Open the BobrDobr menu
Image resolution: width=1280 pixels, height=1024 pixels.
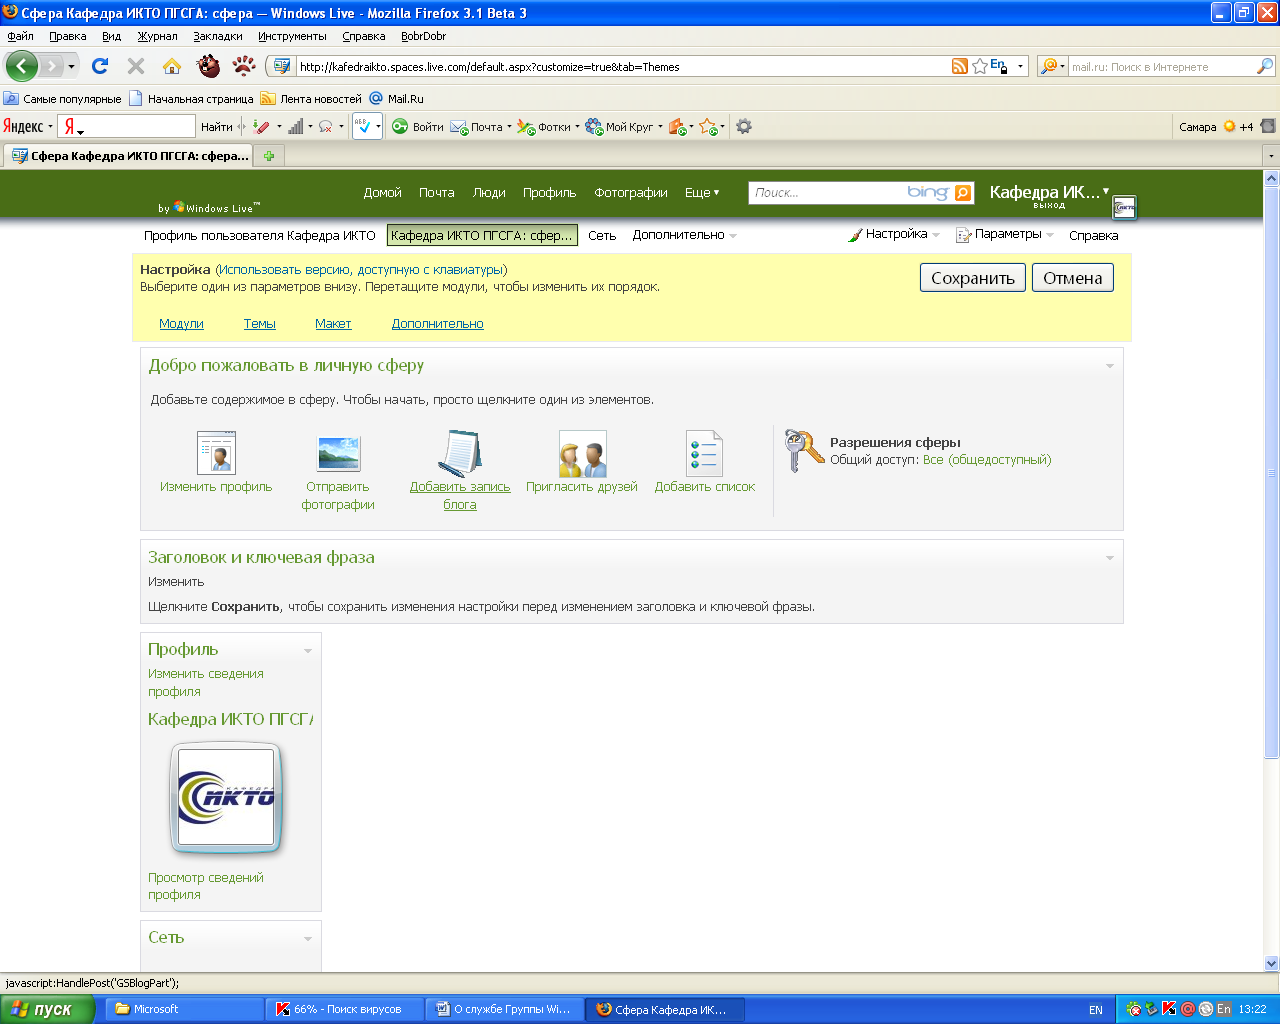(x=423, y=36)
